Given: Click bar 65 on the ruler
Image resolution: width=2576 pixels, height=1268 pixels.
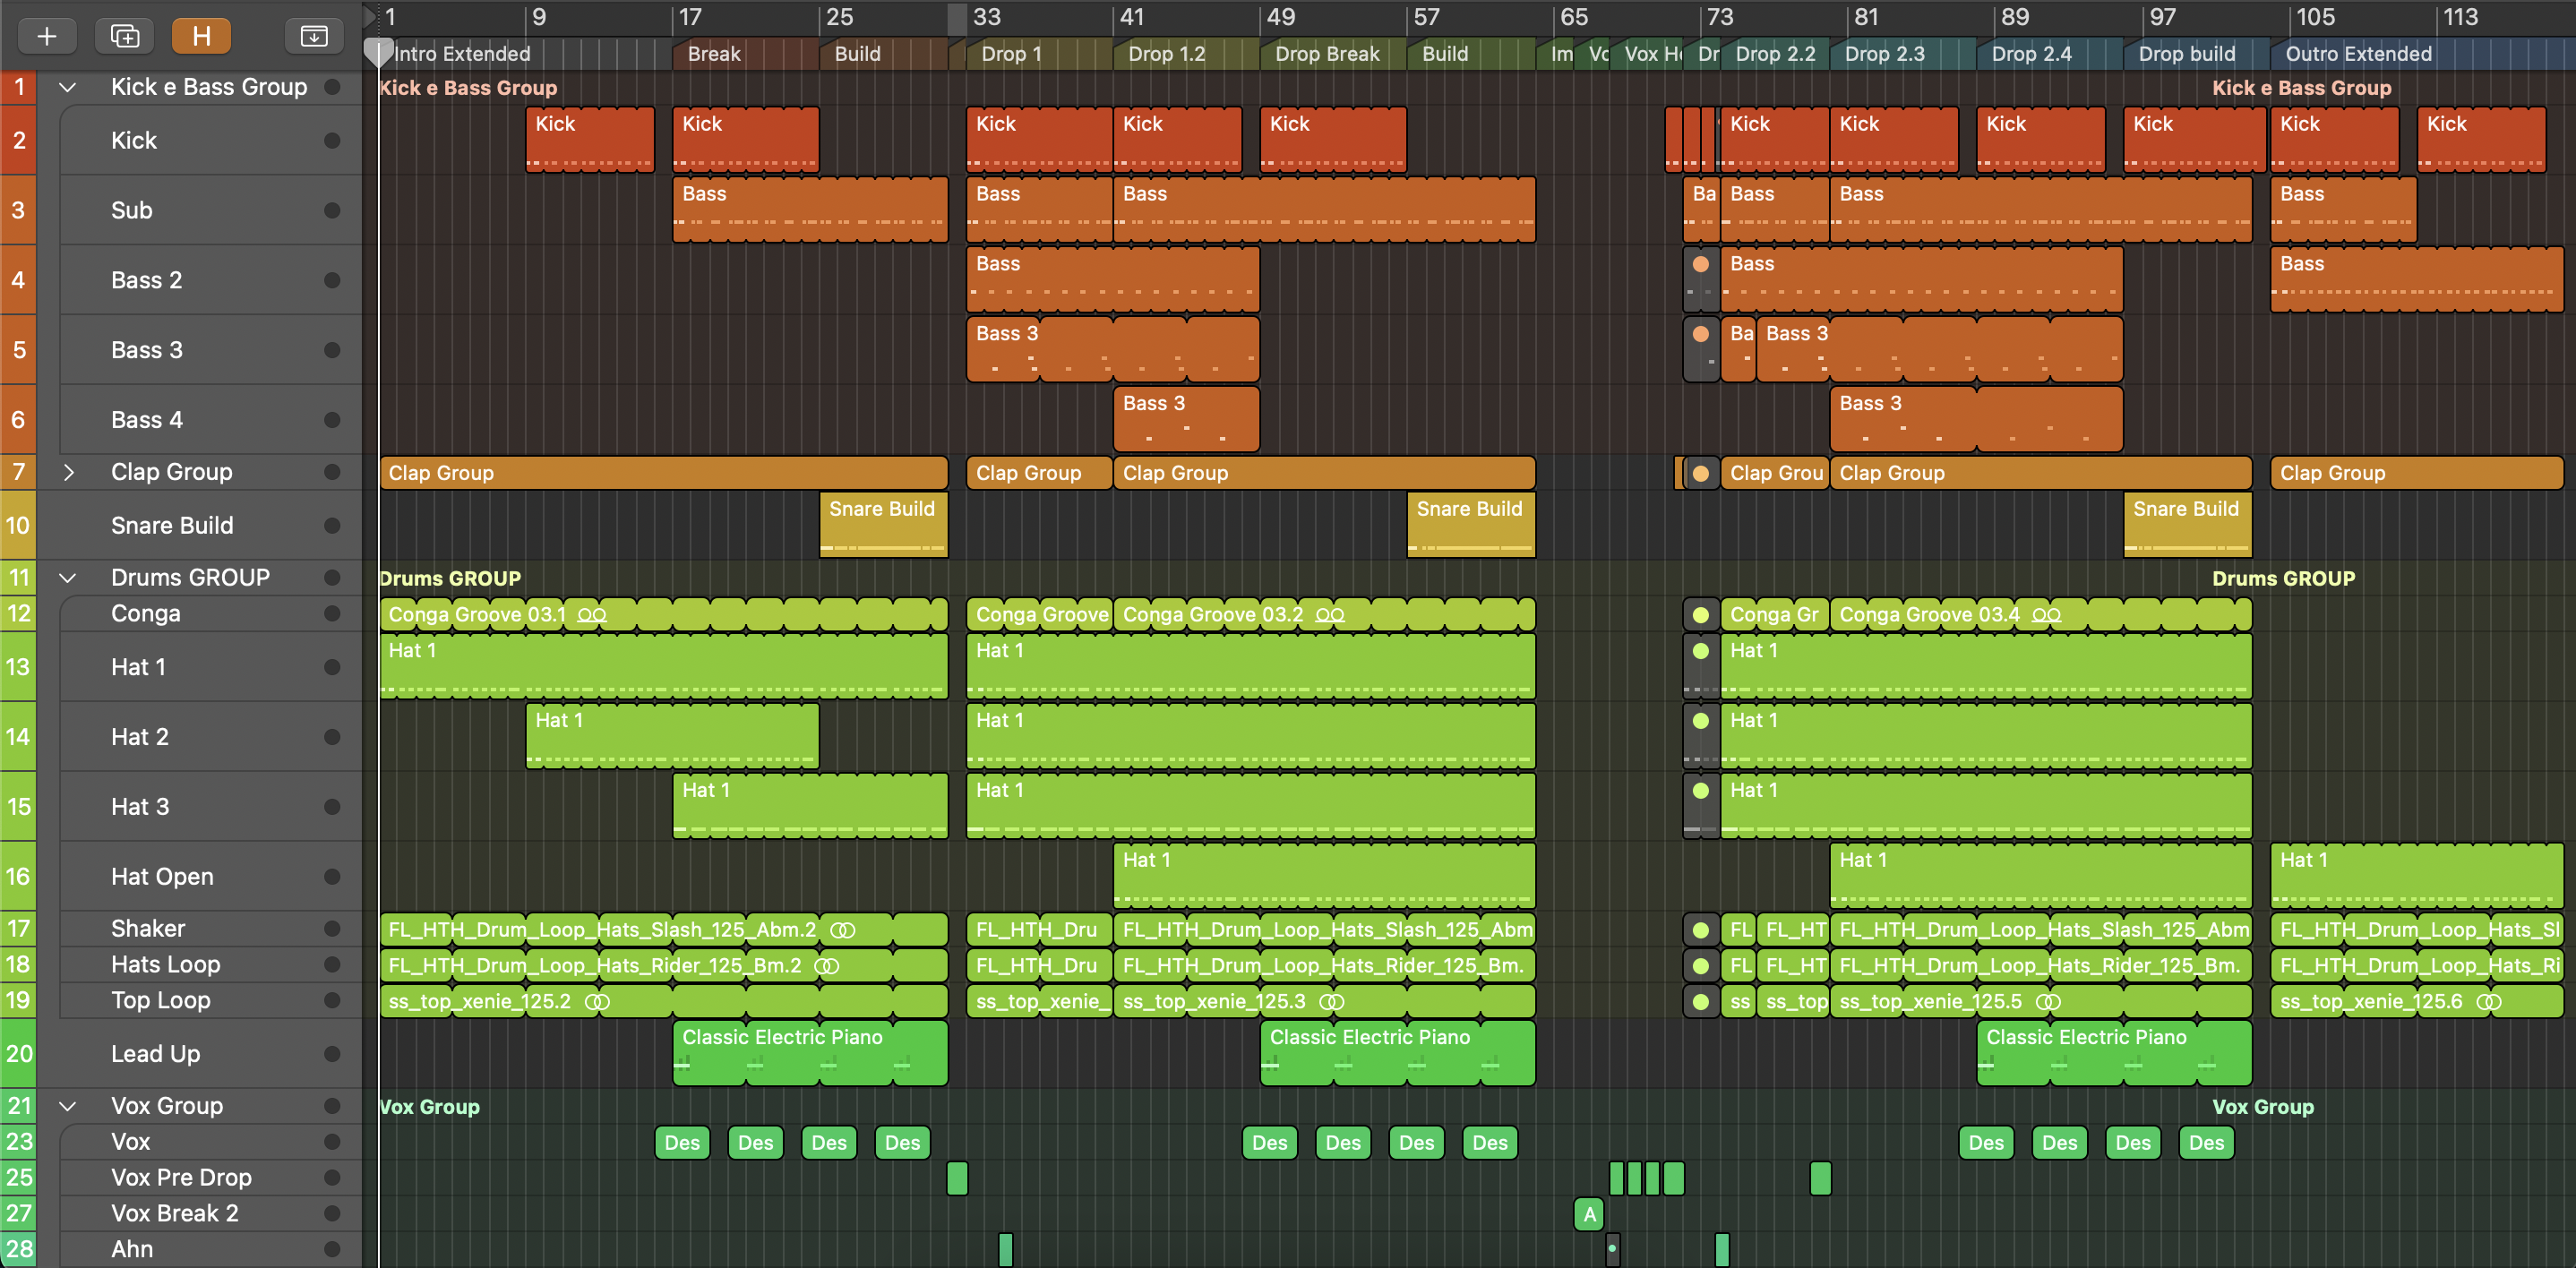Looking at the screenshot, I should click(x=1574, y=17).
